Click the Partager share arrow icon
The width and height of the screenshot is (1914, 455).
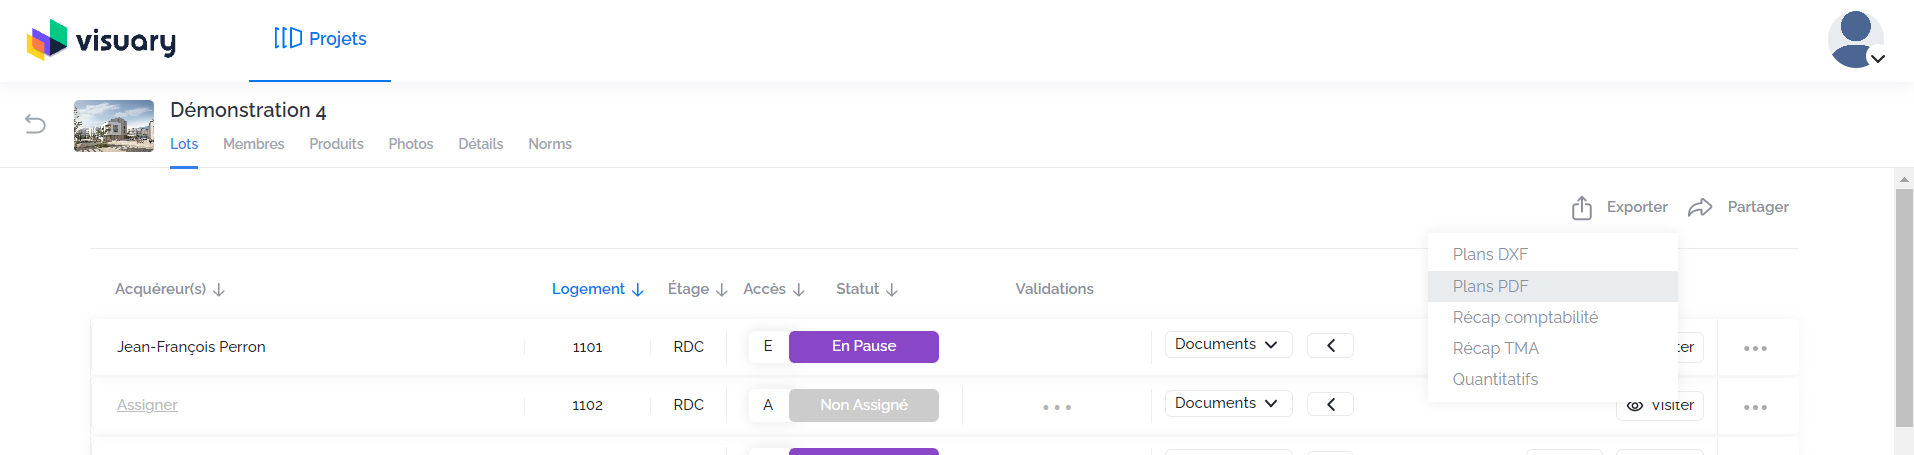click(1700, 207)
